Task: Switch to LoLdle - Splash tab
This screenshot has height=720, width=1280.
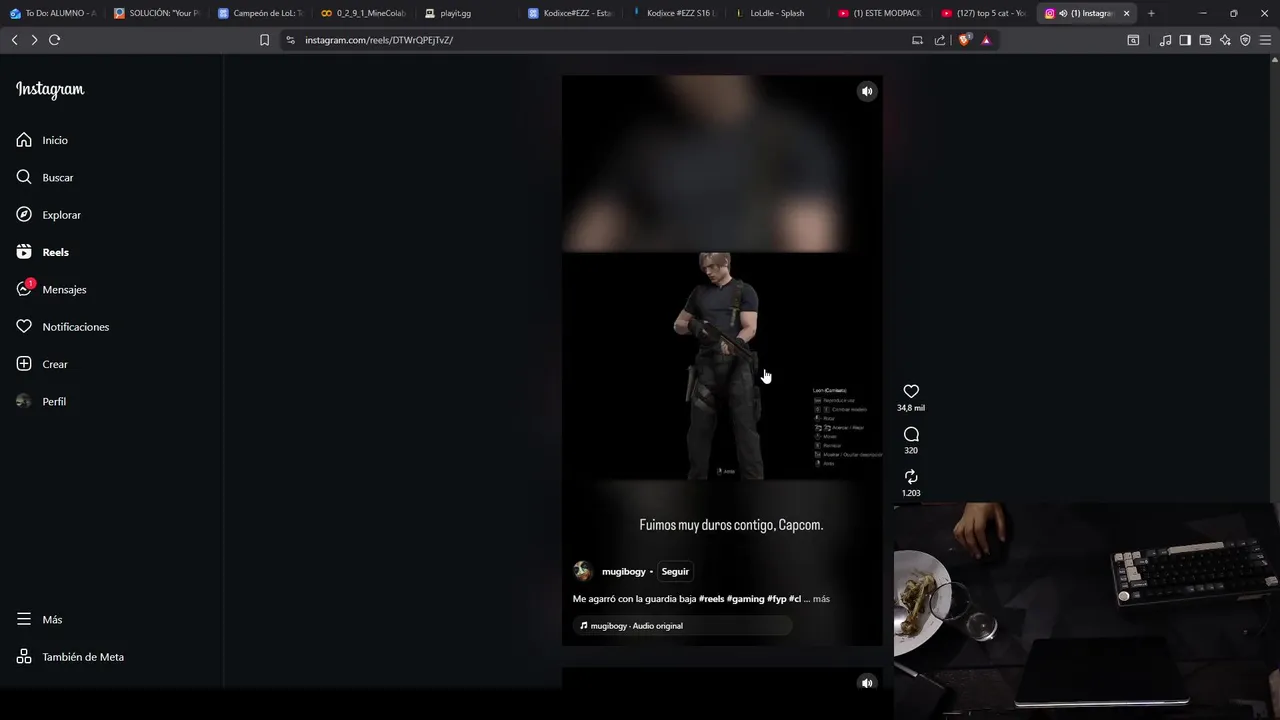Action: [781, 13]
